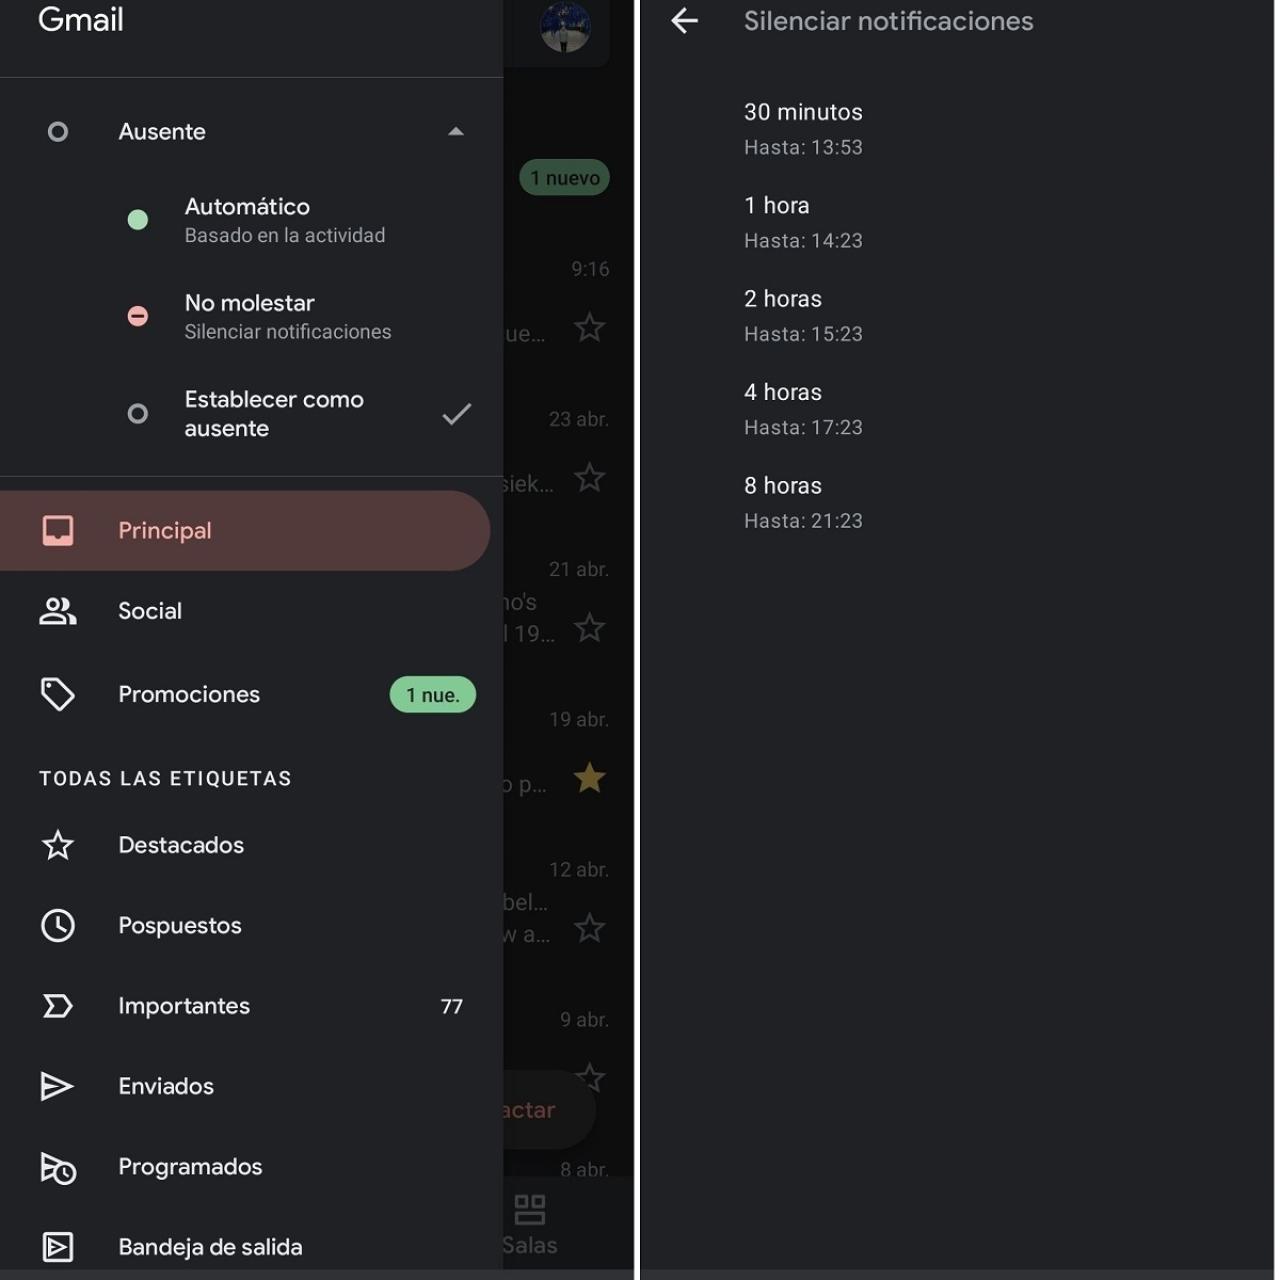Open Programados scheduled mail label
1280x1280 pixels.
coord(189,1167)
